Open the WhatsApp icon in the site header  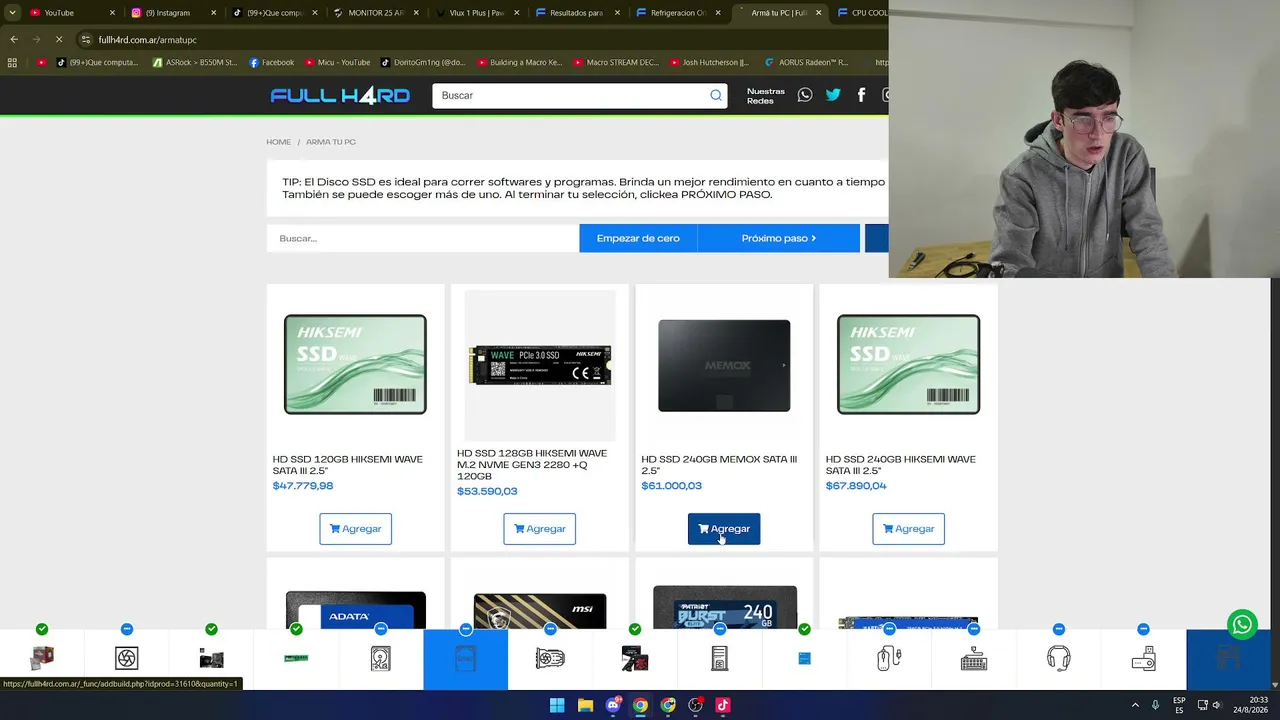(x=805, y=95)
